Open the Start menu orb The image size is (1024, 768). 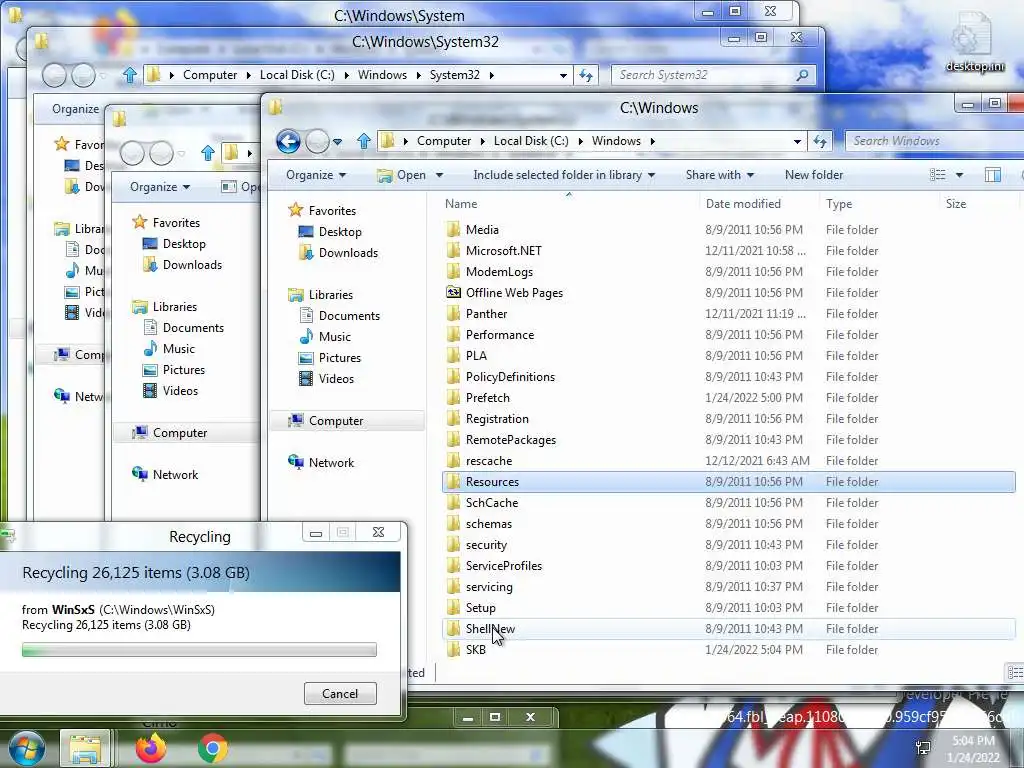[26, 748]
